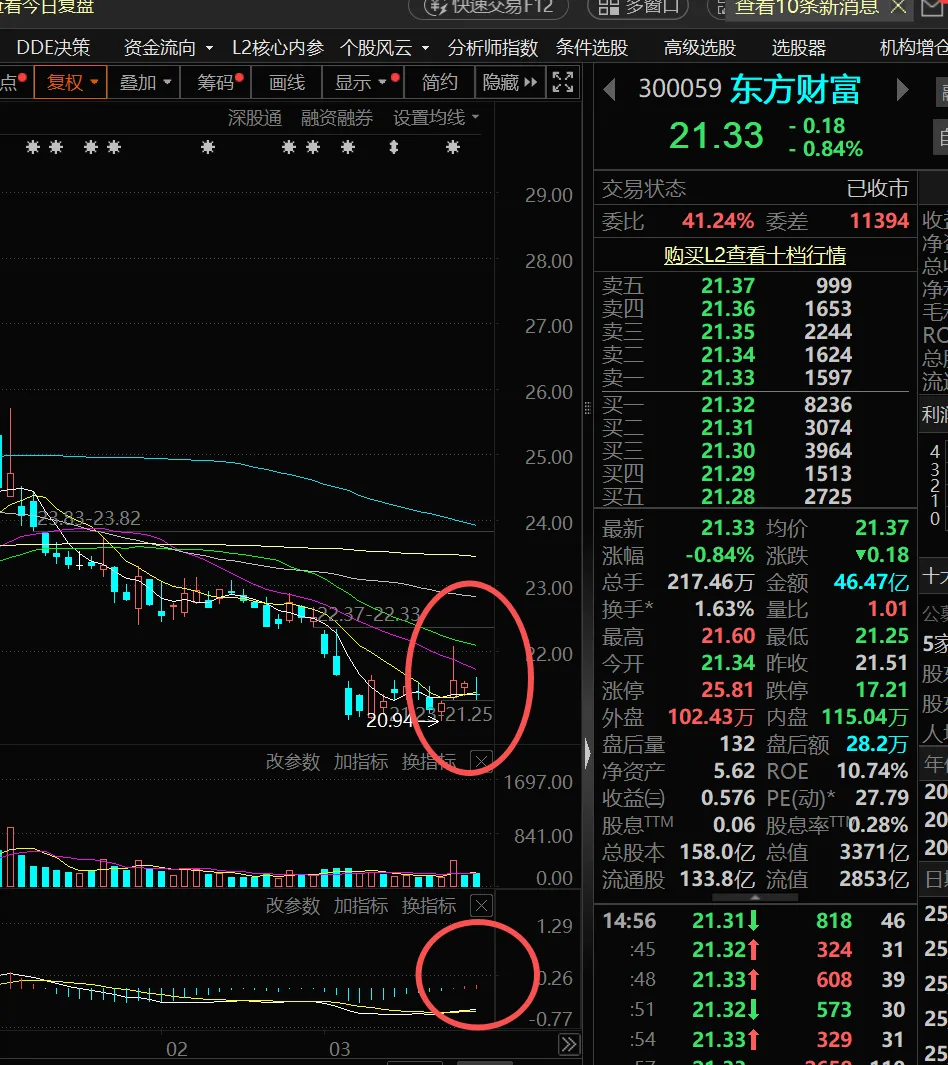Open the 显示 display dropdown
This screenshot has height=1065, width=948.
click(364, 83)
